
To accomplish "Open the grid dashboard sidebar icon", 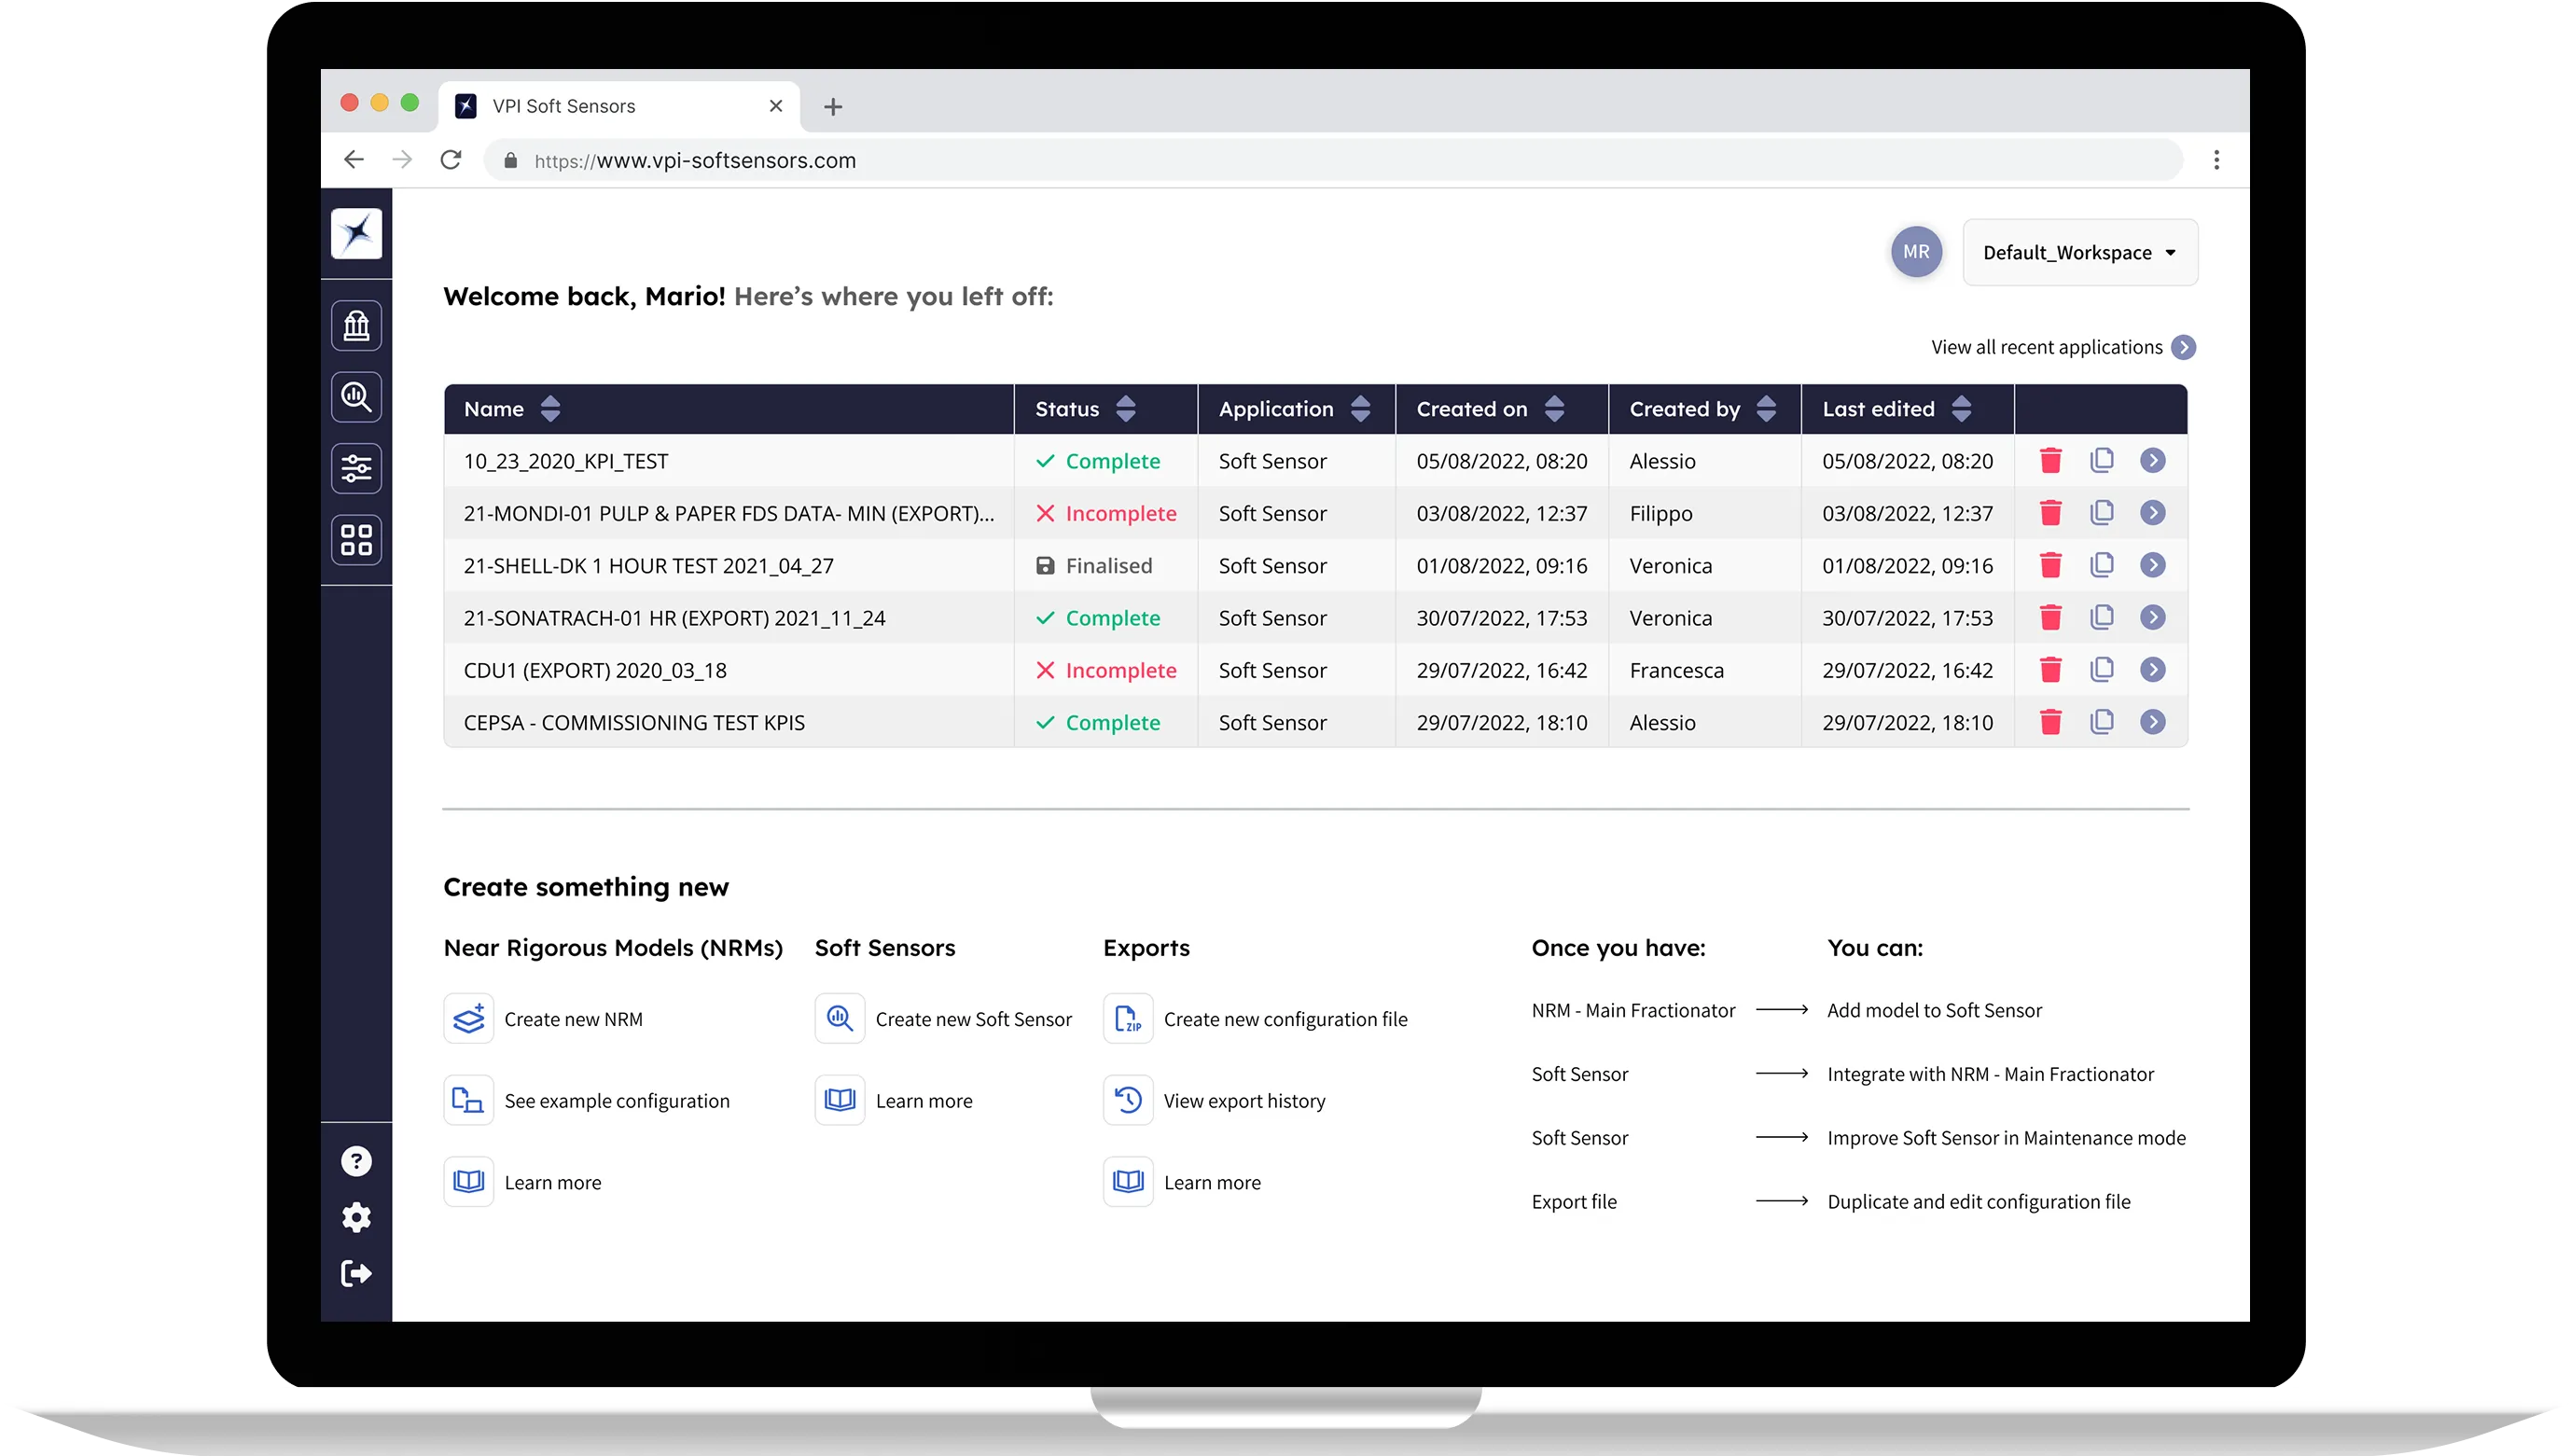I will [356, 541].
